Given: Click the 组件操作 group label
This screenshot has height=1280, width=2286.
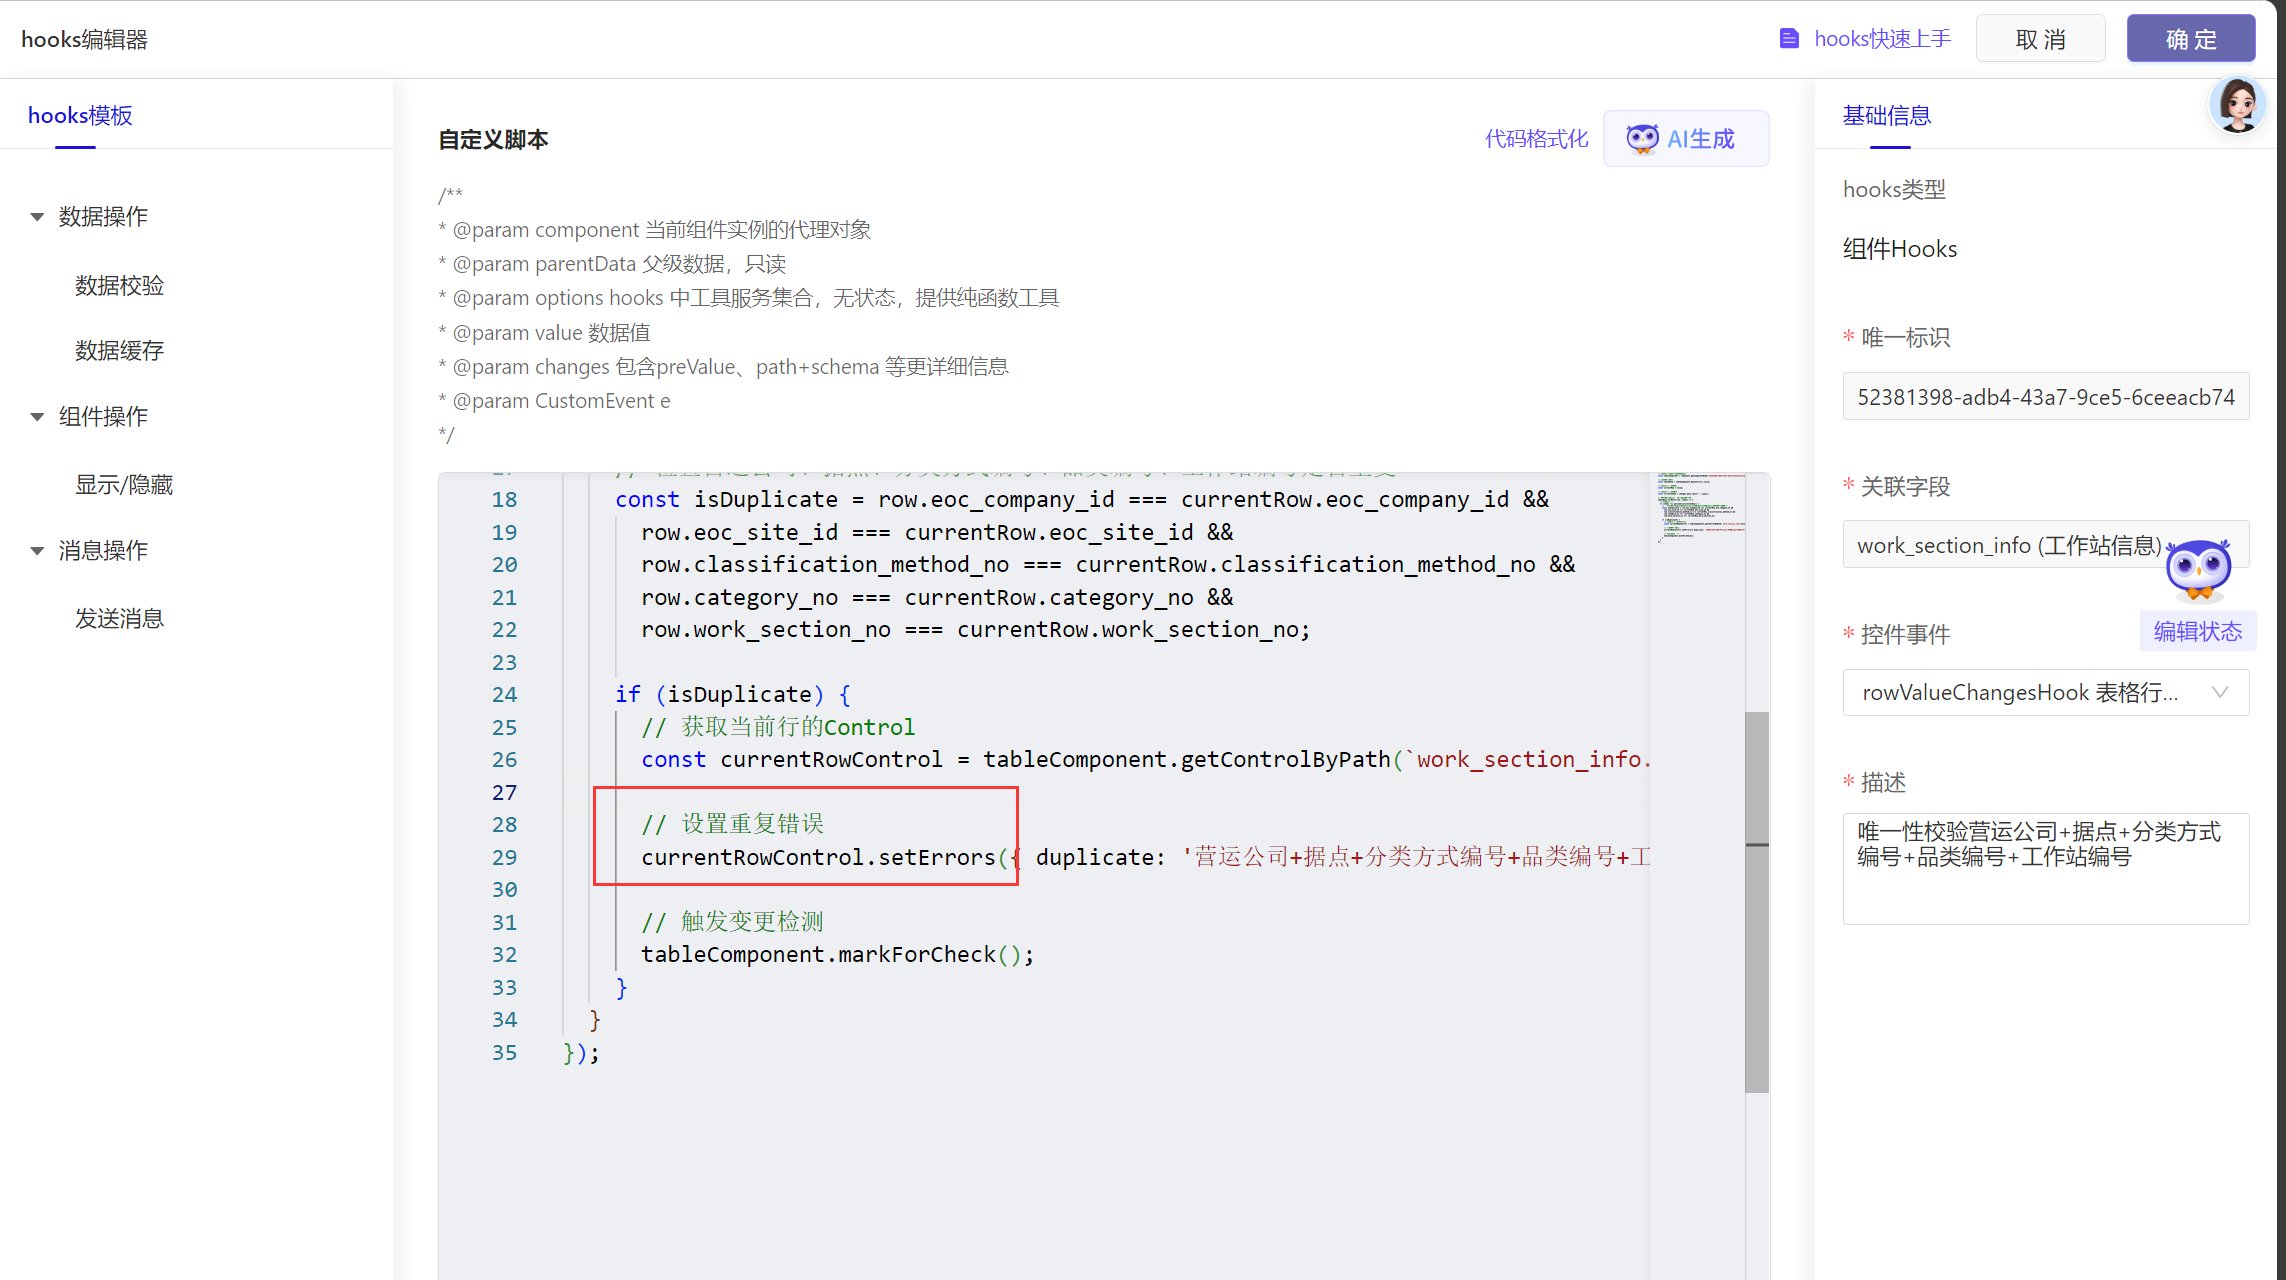Looking at the screenshot, I should (x=103, y=417).
